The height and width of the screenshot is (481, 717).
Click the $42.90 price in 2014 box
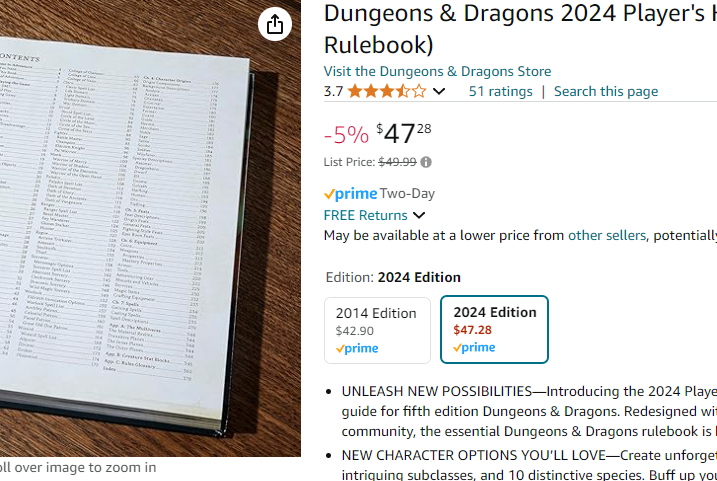pos(354,331)
